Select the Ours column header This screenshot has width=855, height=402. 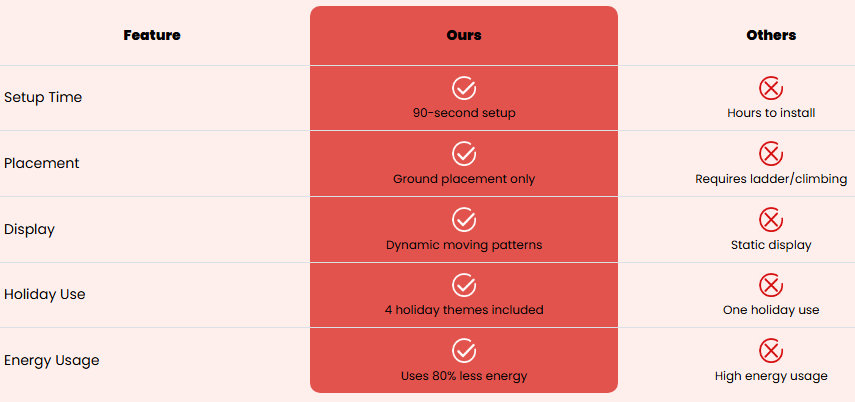(x=464, y=35)
